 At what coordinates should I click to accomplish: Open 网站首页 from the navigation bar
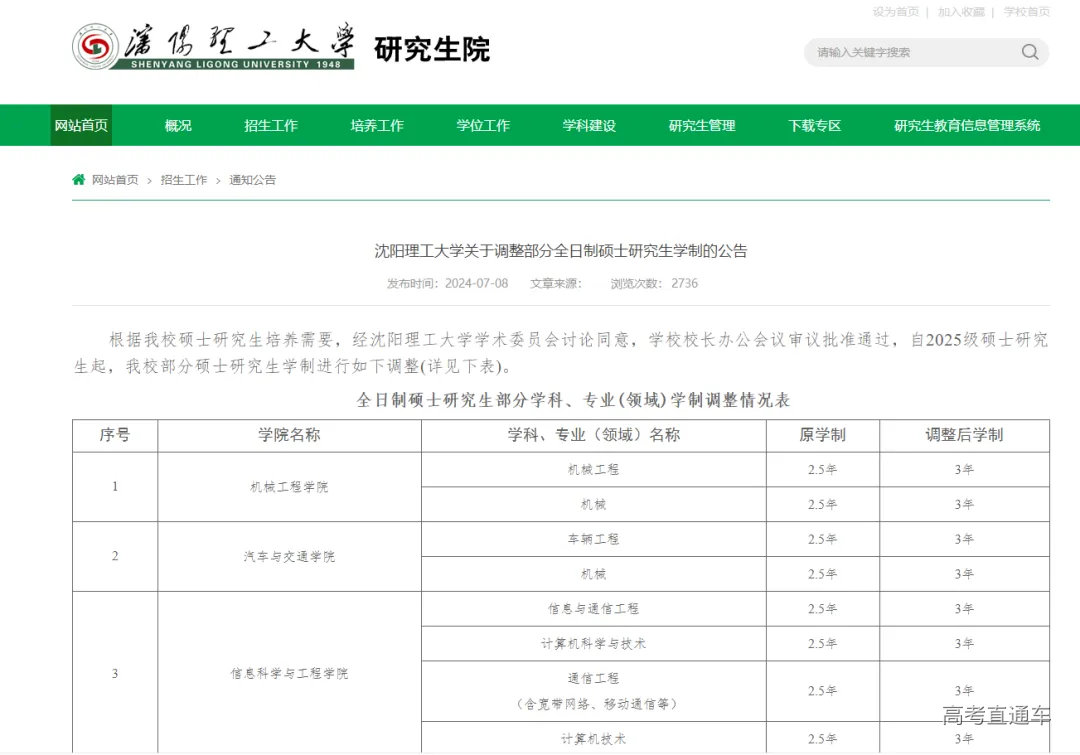click(80, 125)
